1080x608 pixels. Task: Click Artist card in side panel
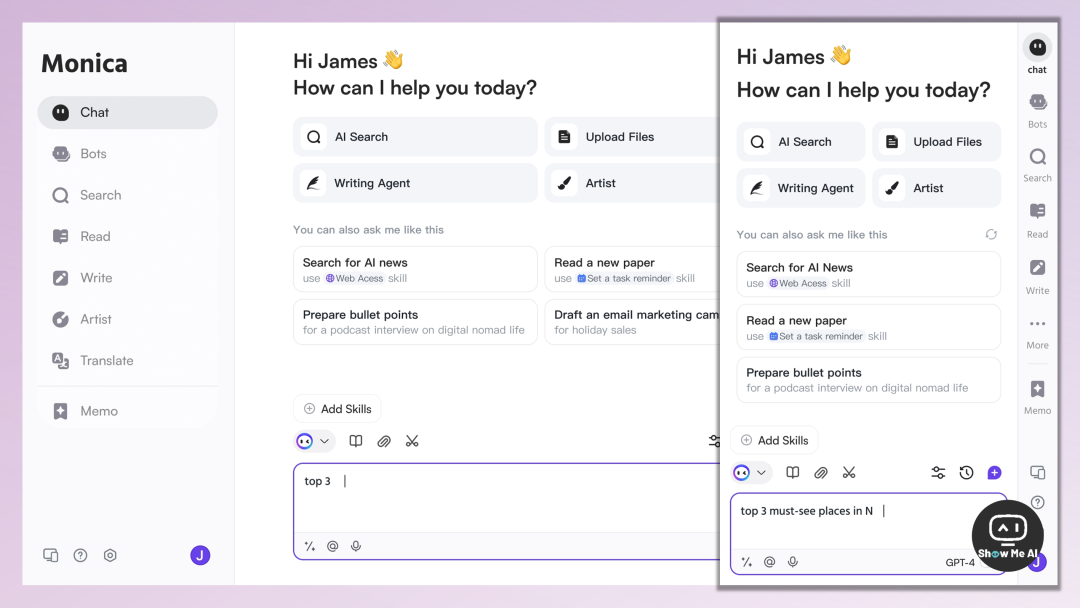937,188
